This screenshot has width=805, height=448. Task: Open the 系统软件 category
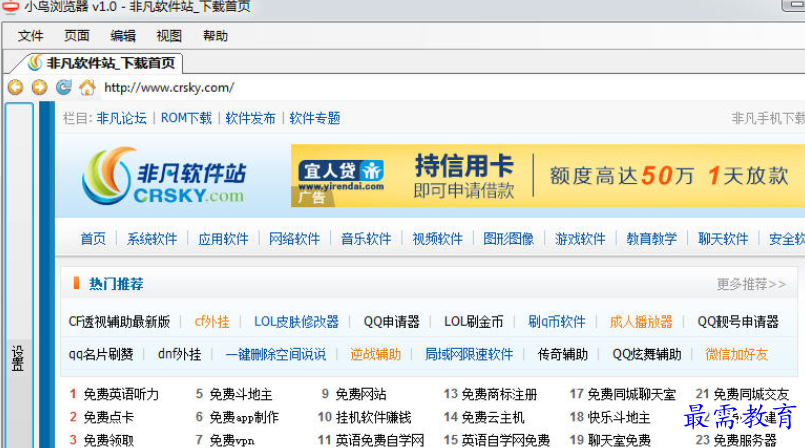coord(152,239)
